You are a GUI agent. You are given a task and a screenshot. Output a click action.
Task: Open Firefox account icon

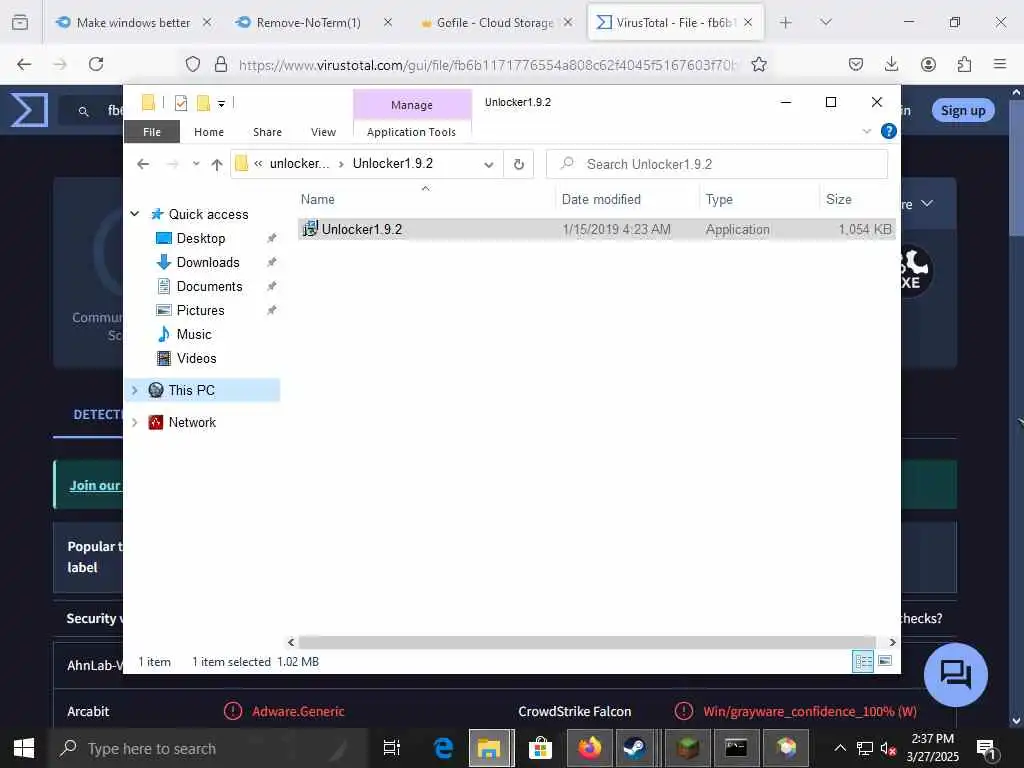(928, 64)
